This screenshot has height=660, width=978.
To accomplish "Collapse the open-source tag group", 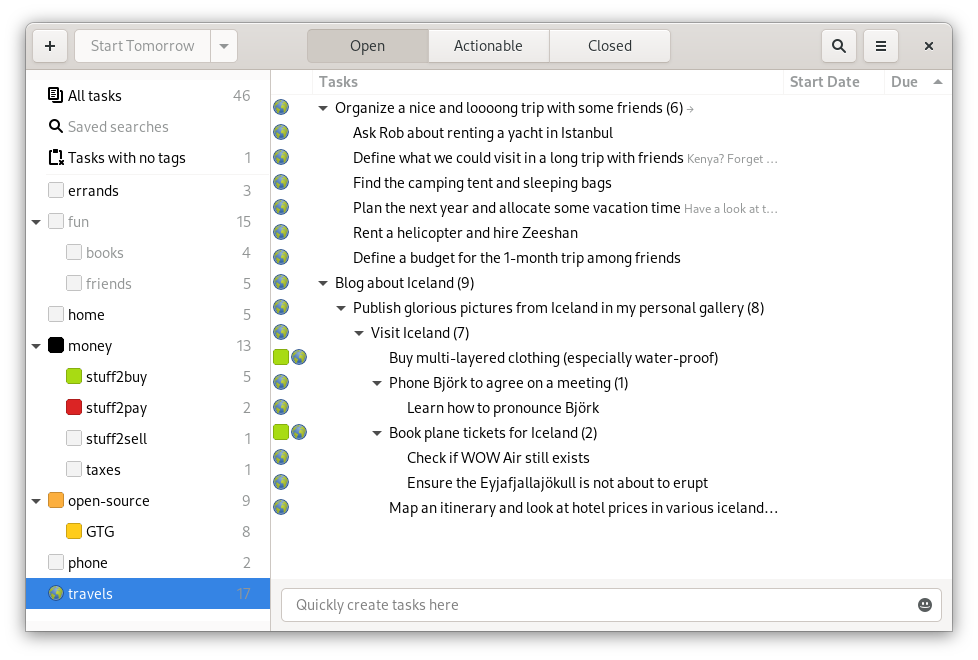I will click(36, 502).
